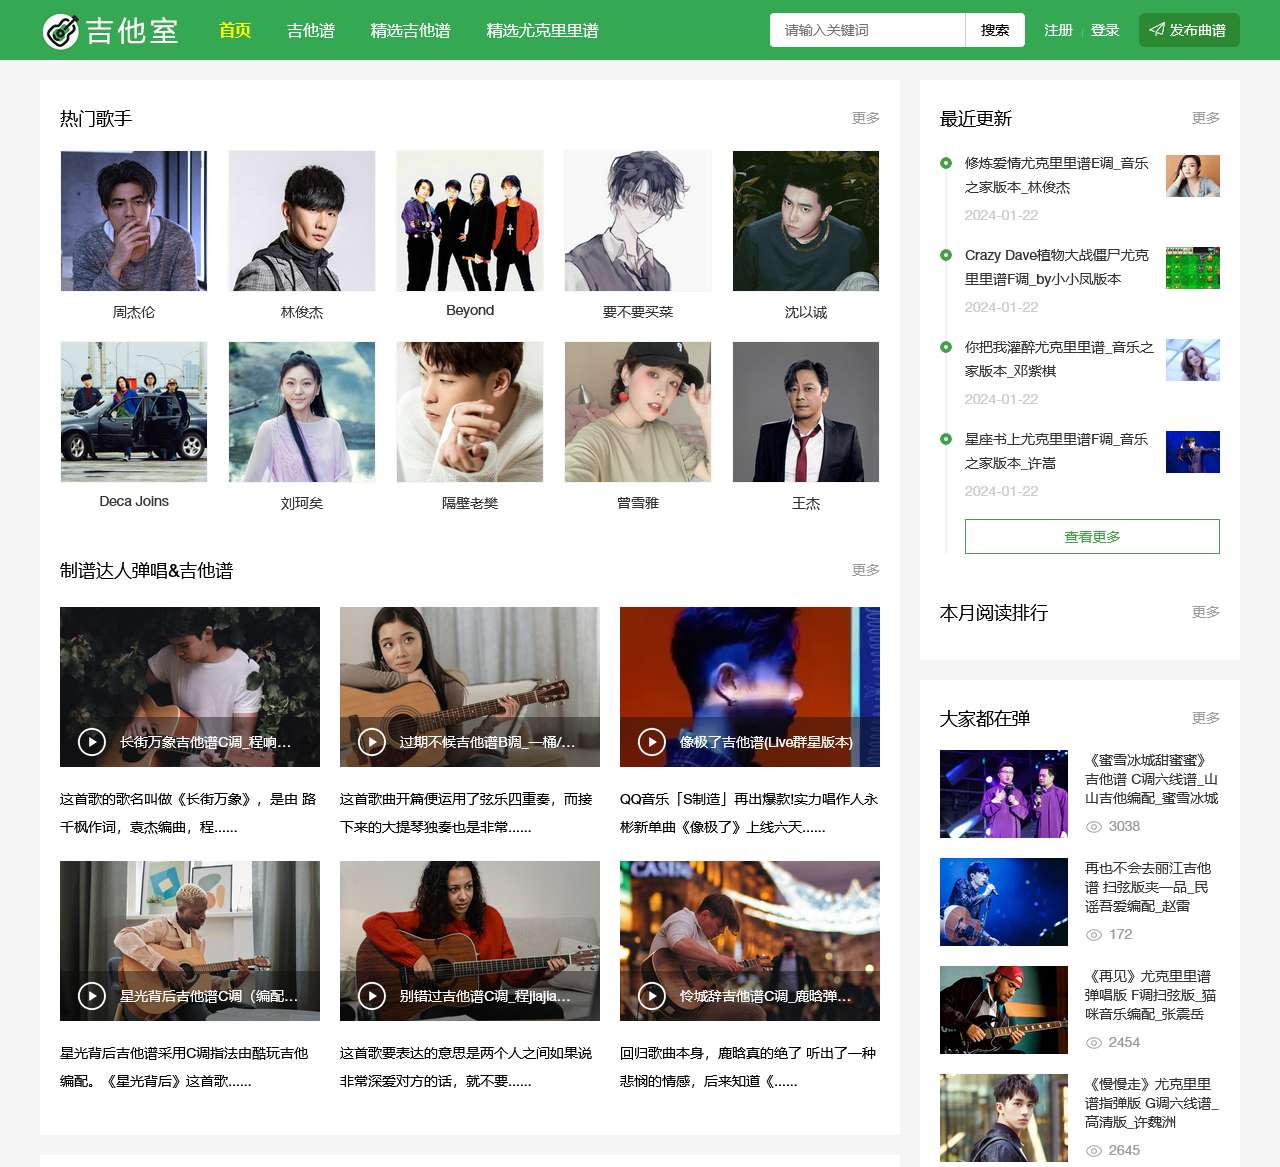Click the 搜索 search button
Image resolution: width=1280 pixels, height=1167 pixels.
pyautogui.click(x=995, y=30)
